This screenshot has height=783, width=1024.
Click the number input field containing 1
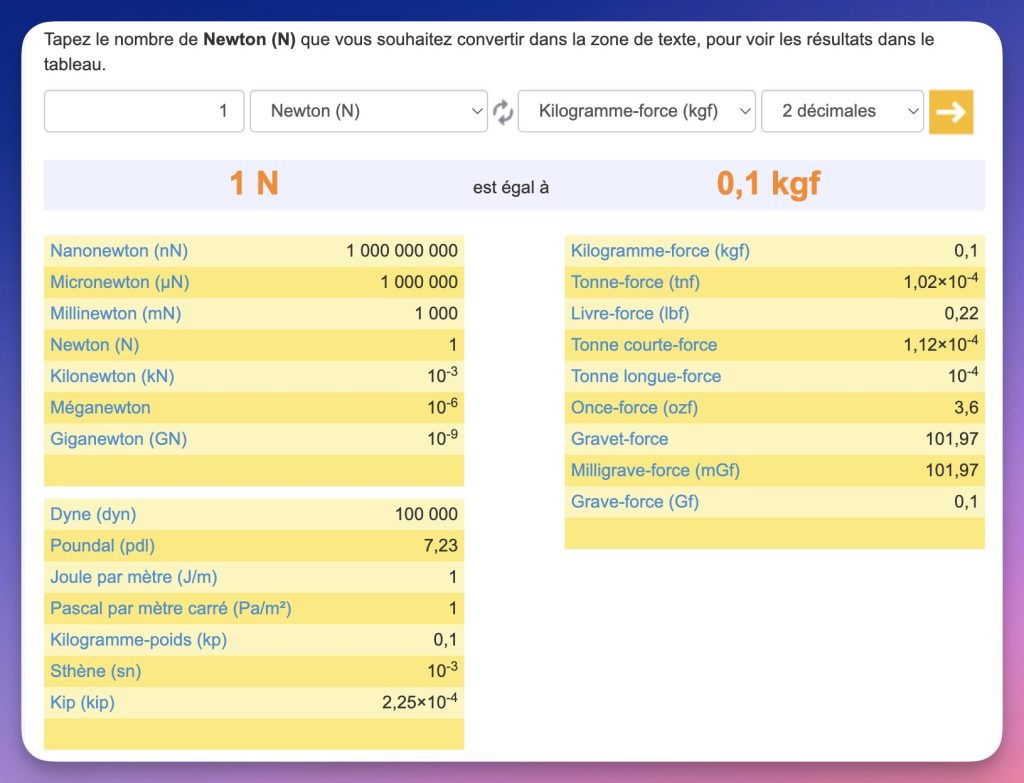144,111
